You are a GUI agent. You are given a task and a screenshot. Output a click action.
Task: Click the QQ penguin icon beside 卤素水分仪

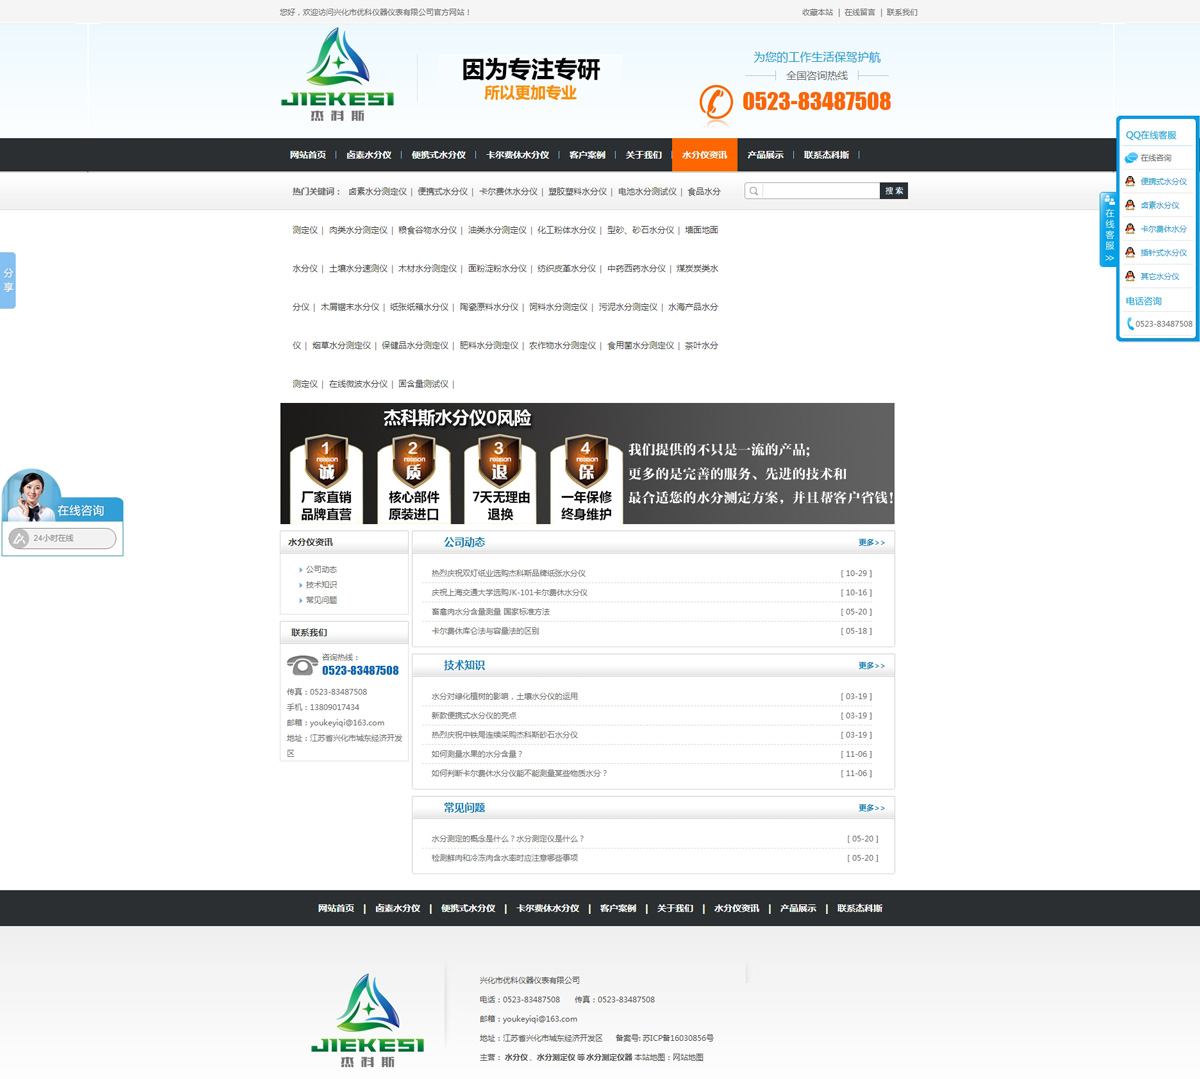1130,205
